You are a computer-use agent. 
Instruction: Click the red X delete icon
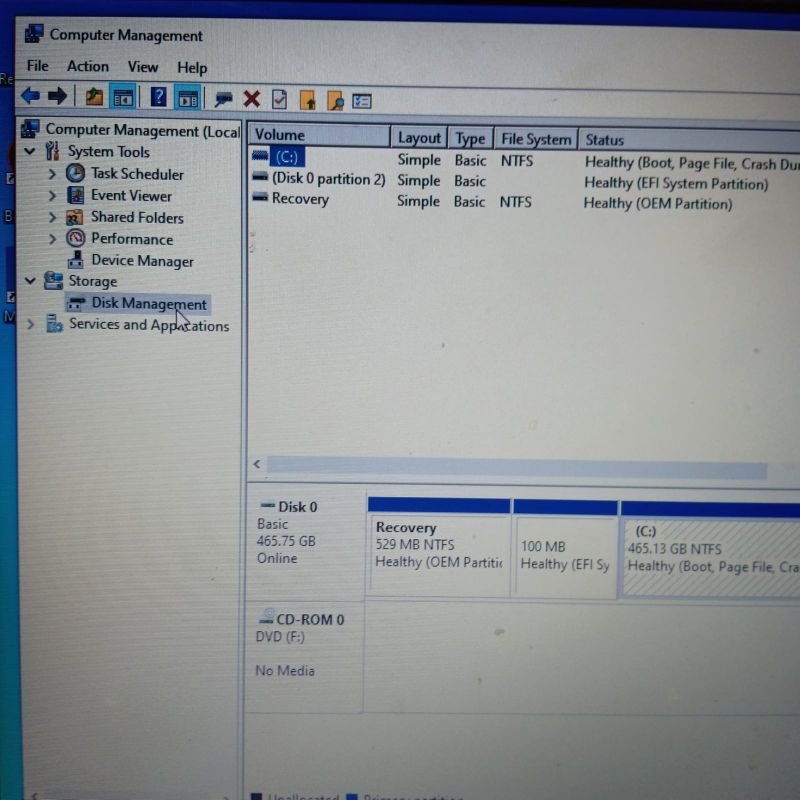click(252, 99)
